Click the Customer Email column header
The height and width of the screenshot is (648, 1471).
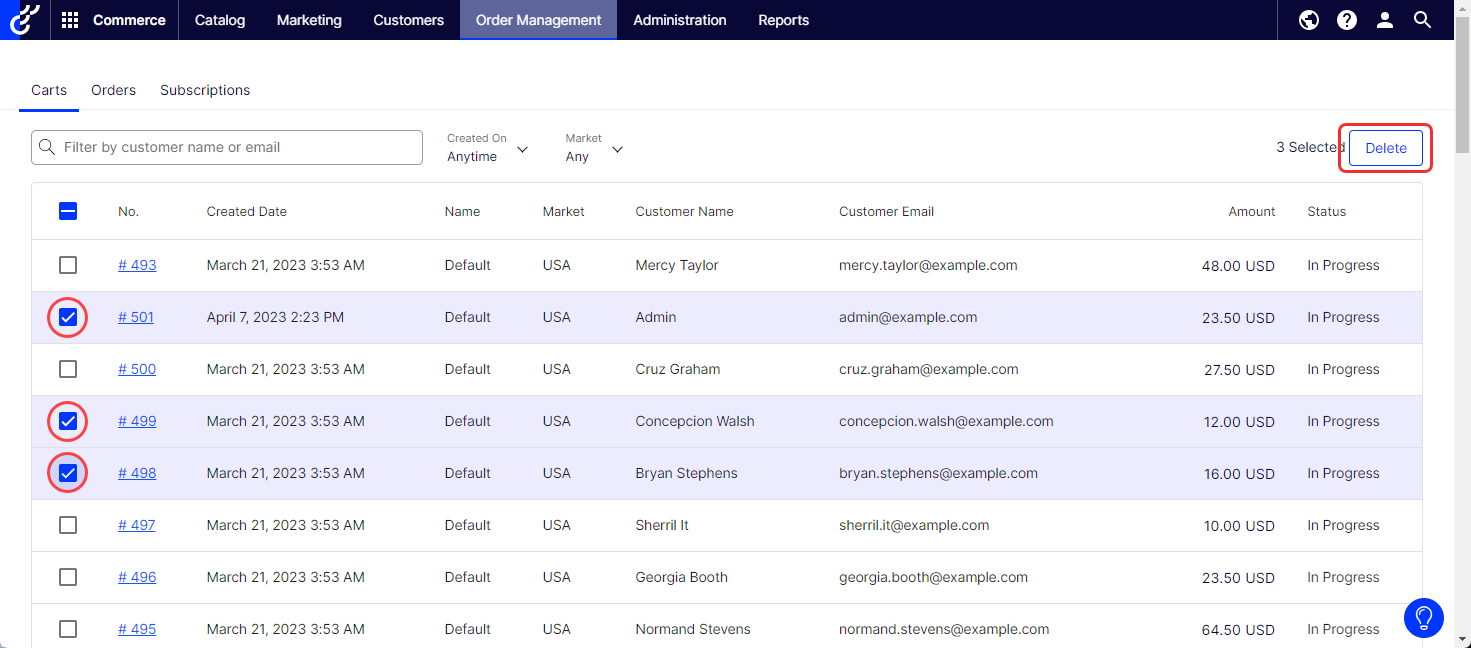(x=887, y=211)
